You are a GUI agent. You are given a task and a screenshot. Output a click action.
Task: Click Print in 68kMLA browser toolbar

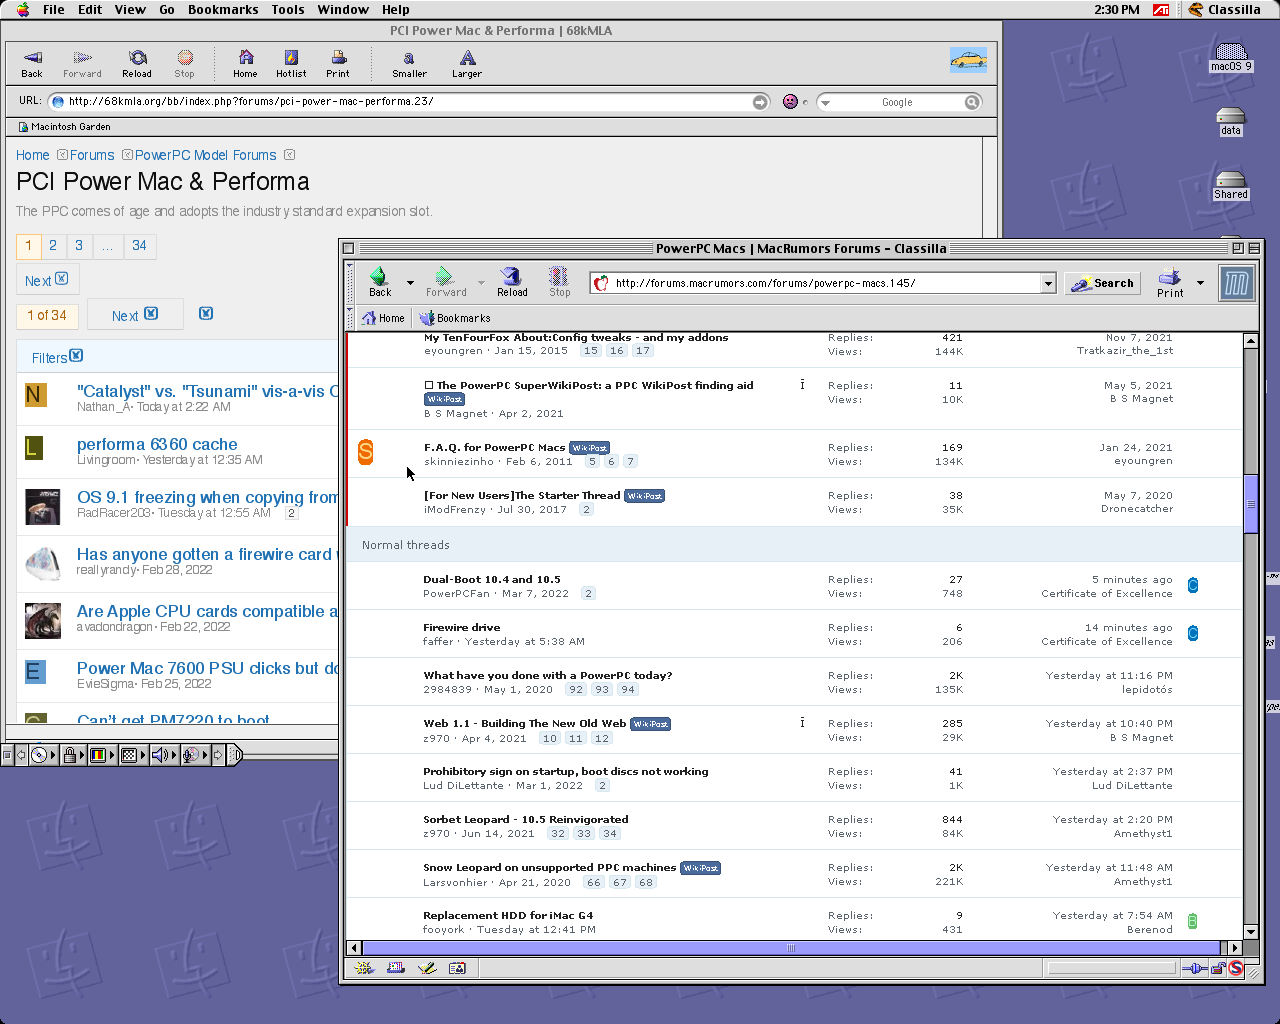click(338, 65)
